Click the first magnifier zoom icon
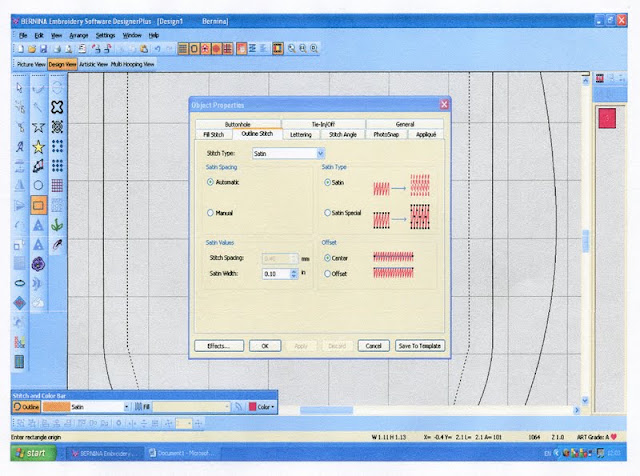This screenshot has width=640, height=476. (292, 49)
